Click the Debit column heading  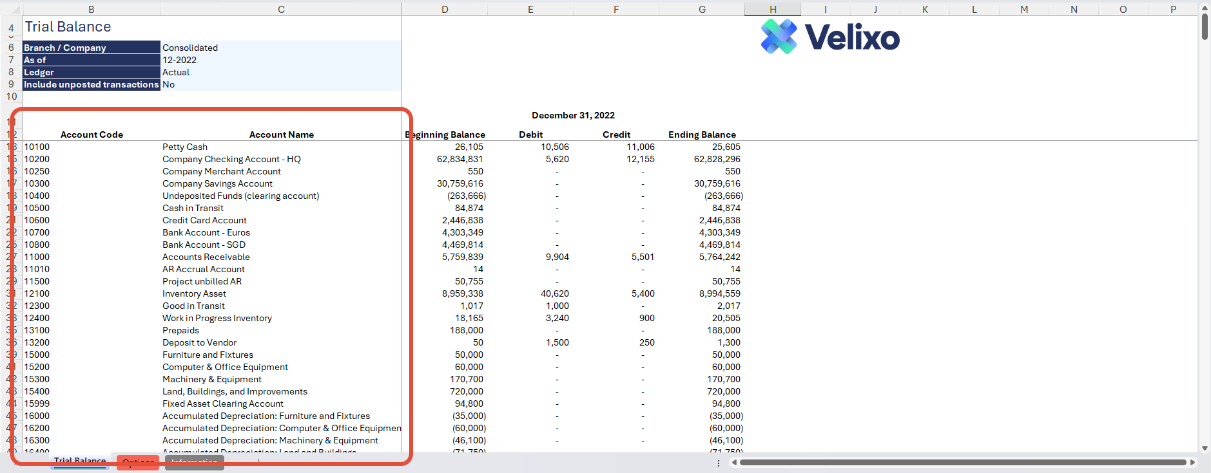pyautogui.click(x=530, y=134)
